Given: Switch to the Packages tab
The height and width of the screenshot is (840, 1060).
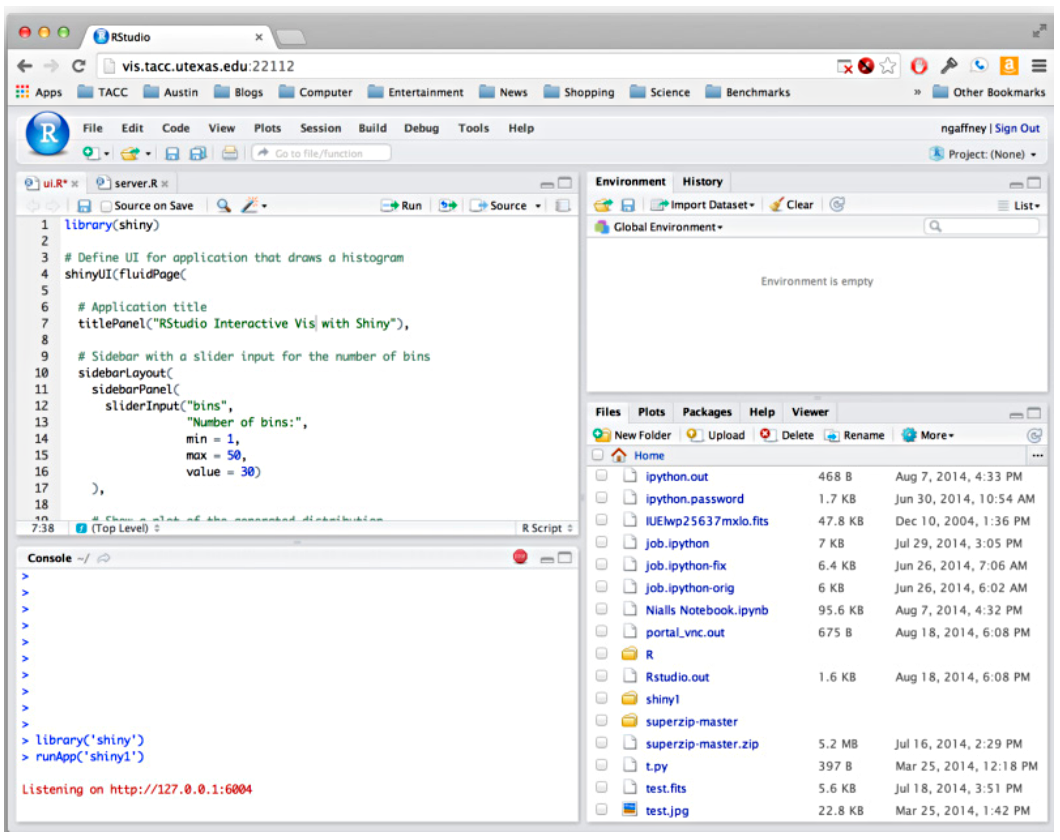Looking at the screenshot, I should pos(707,412).
